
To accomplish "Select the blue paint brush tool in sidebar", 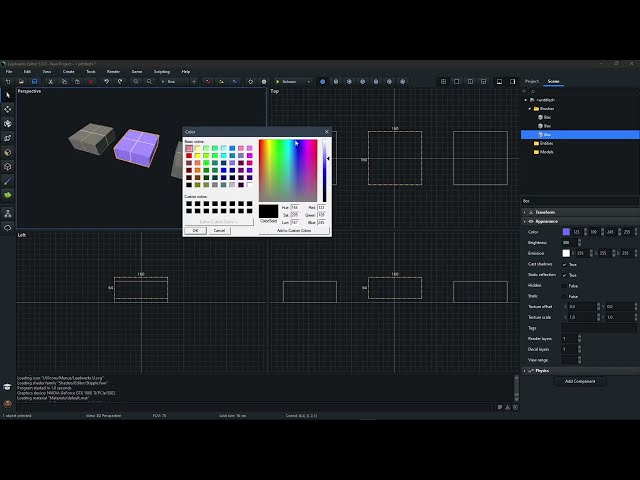I will (x=8, y=181).
